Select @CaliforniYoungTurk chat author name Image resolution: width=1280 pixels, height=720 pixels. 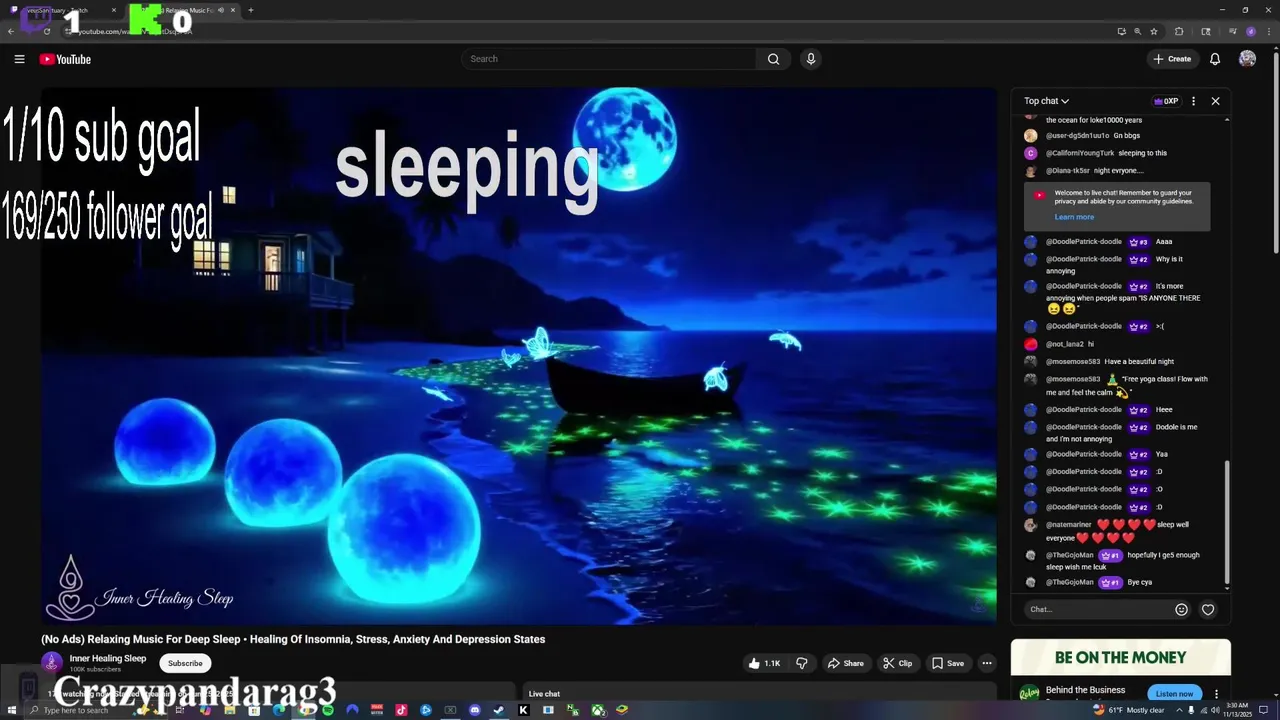tap(1080, 153)
